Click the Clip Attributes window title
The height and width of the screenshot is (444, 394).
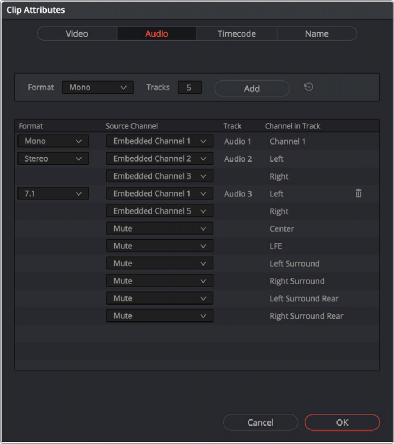36,10
